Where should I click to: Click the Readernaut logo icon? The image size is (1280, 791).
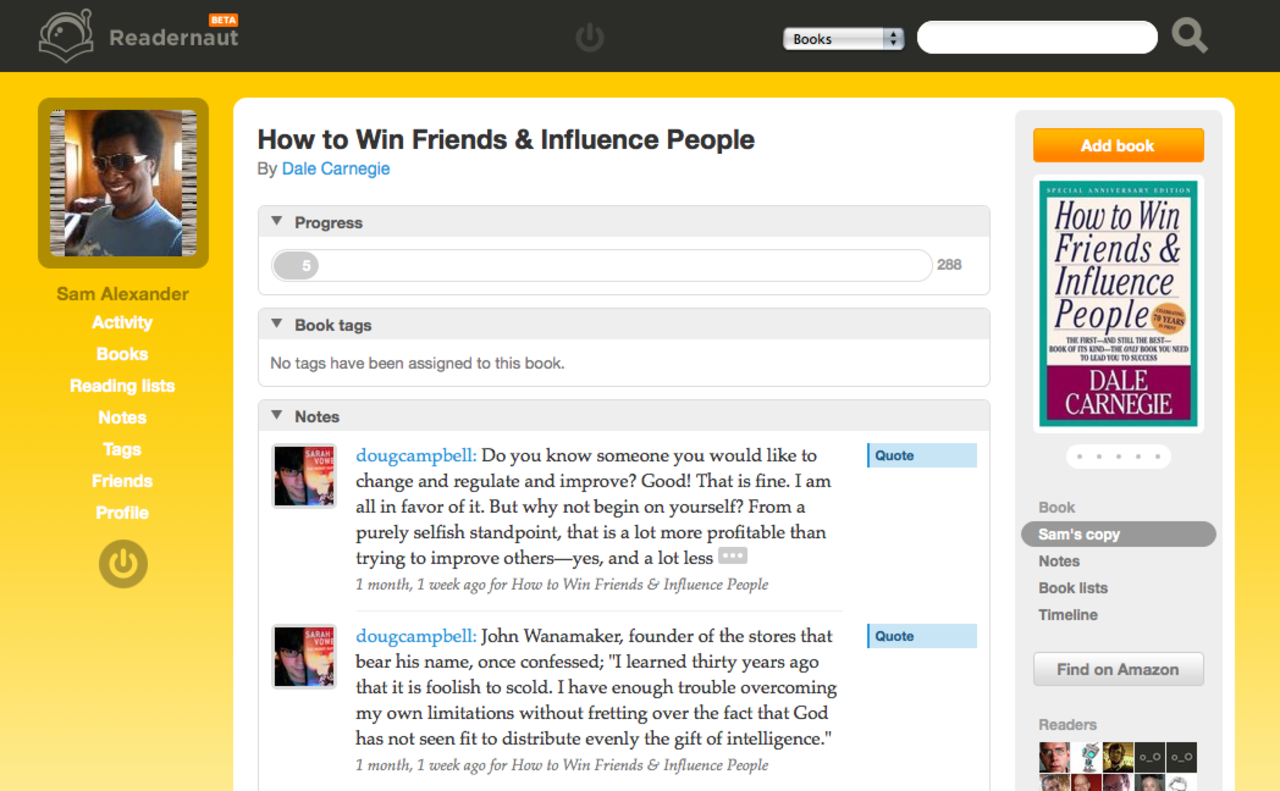66,36
